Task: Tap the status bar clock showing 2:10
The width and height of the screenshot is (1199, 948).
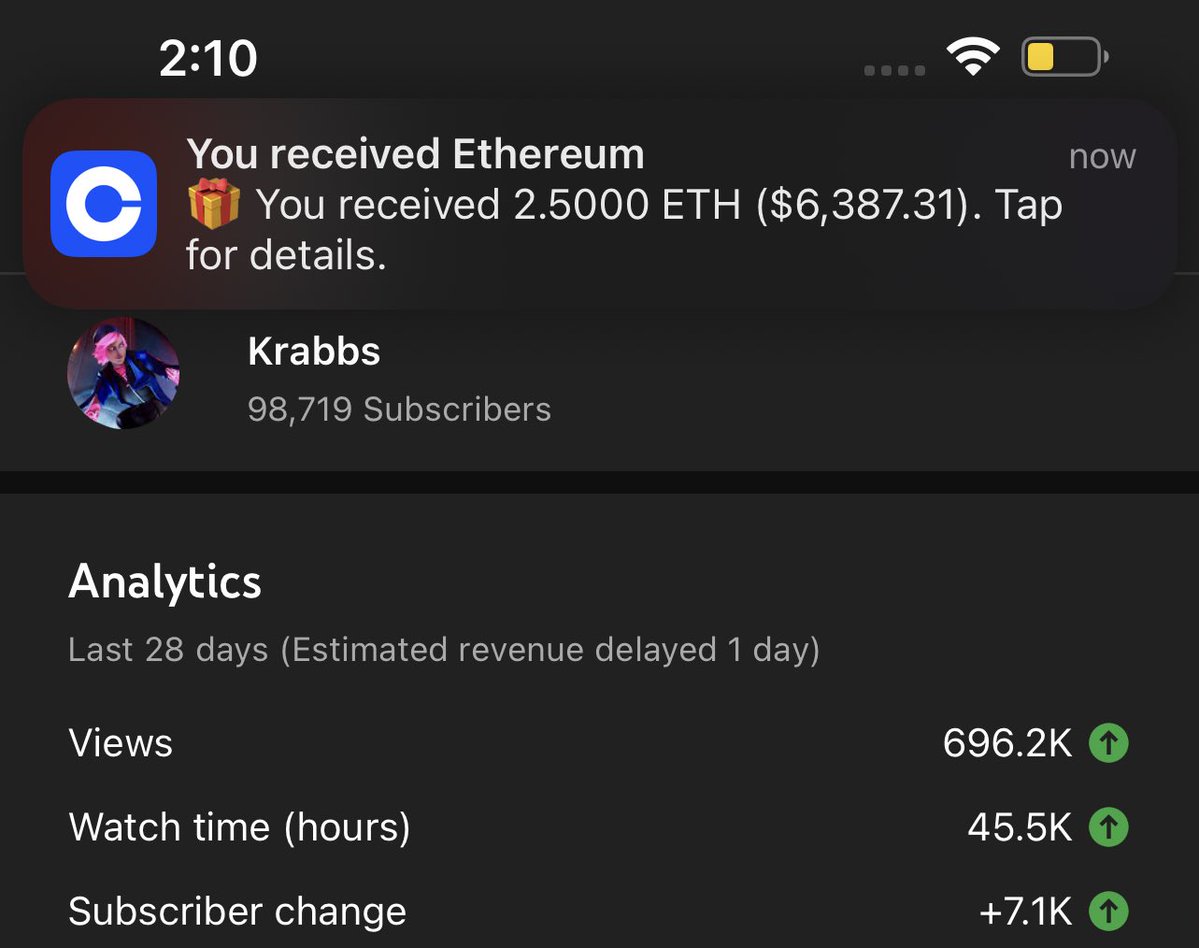Action: point(208,59)
